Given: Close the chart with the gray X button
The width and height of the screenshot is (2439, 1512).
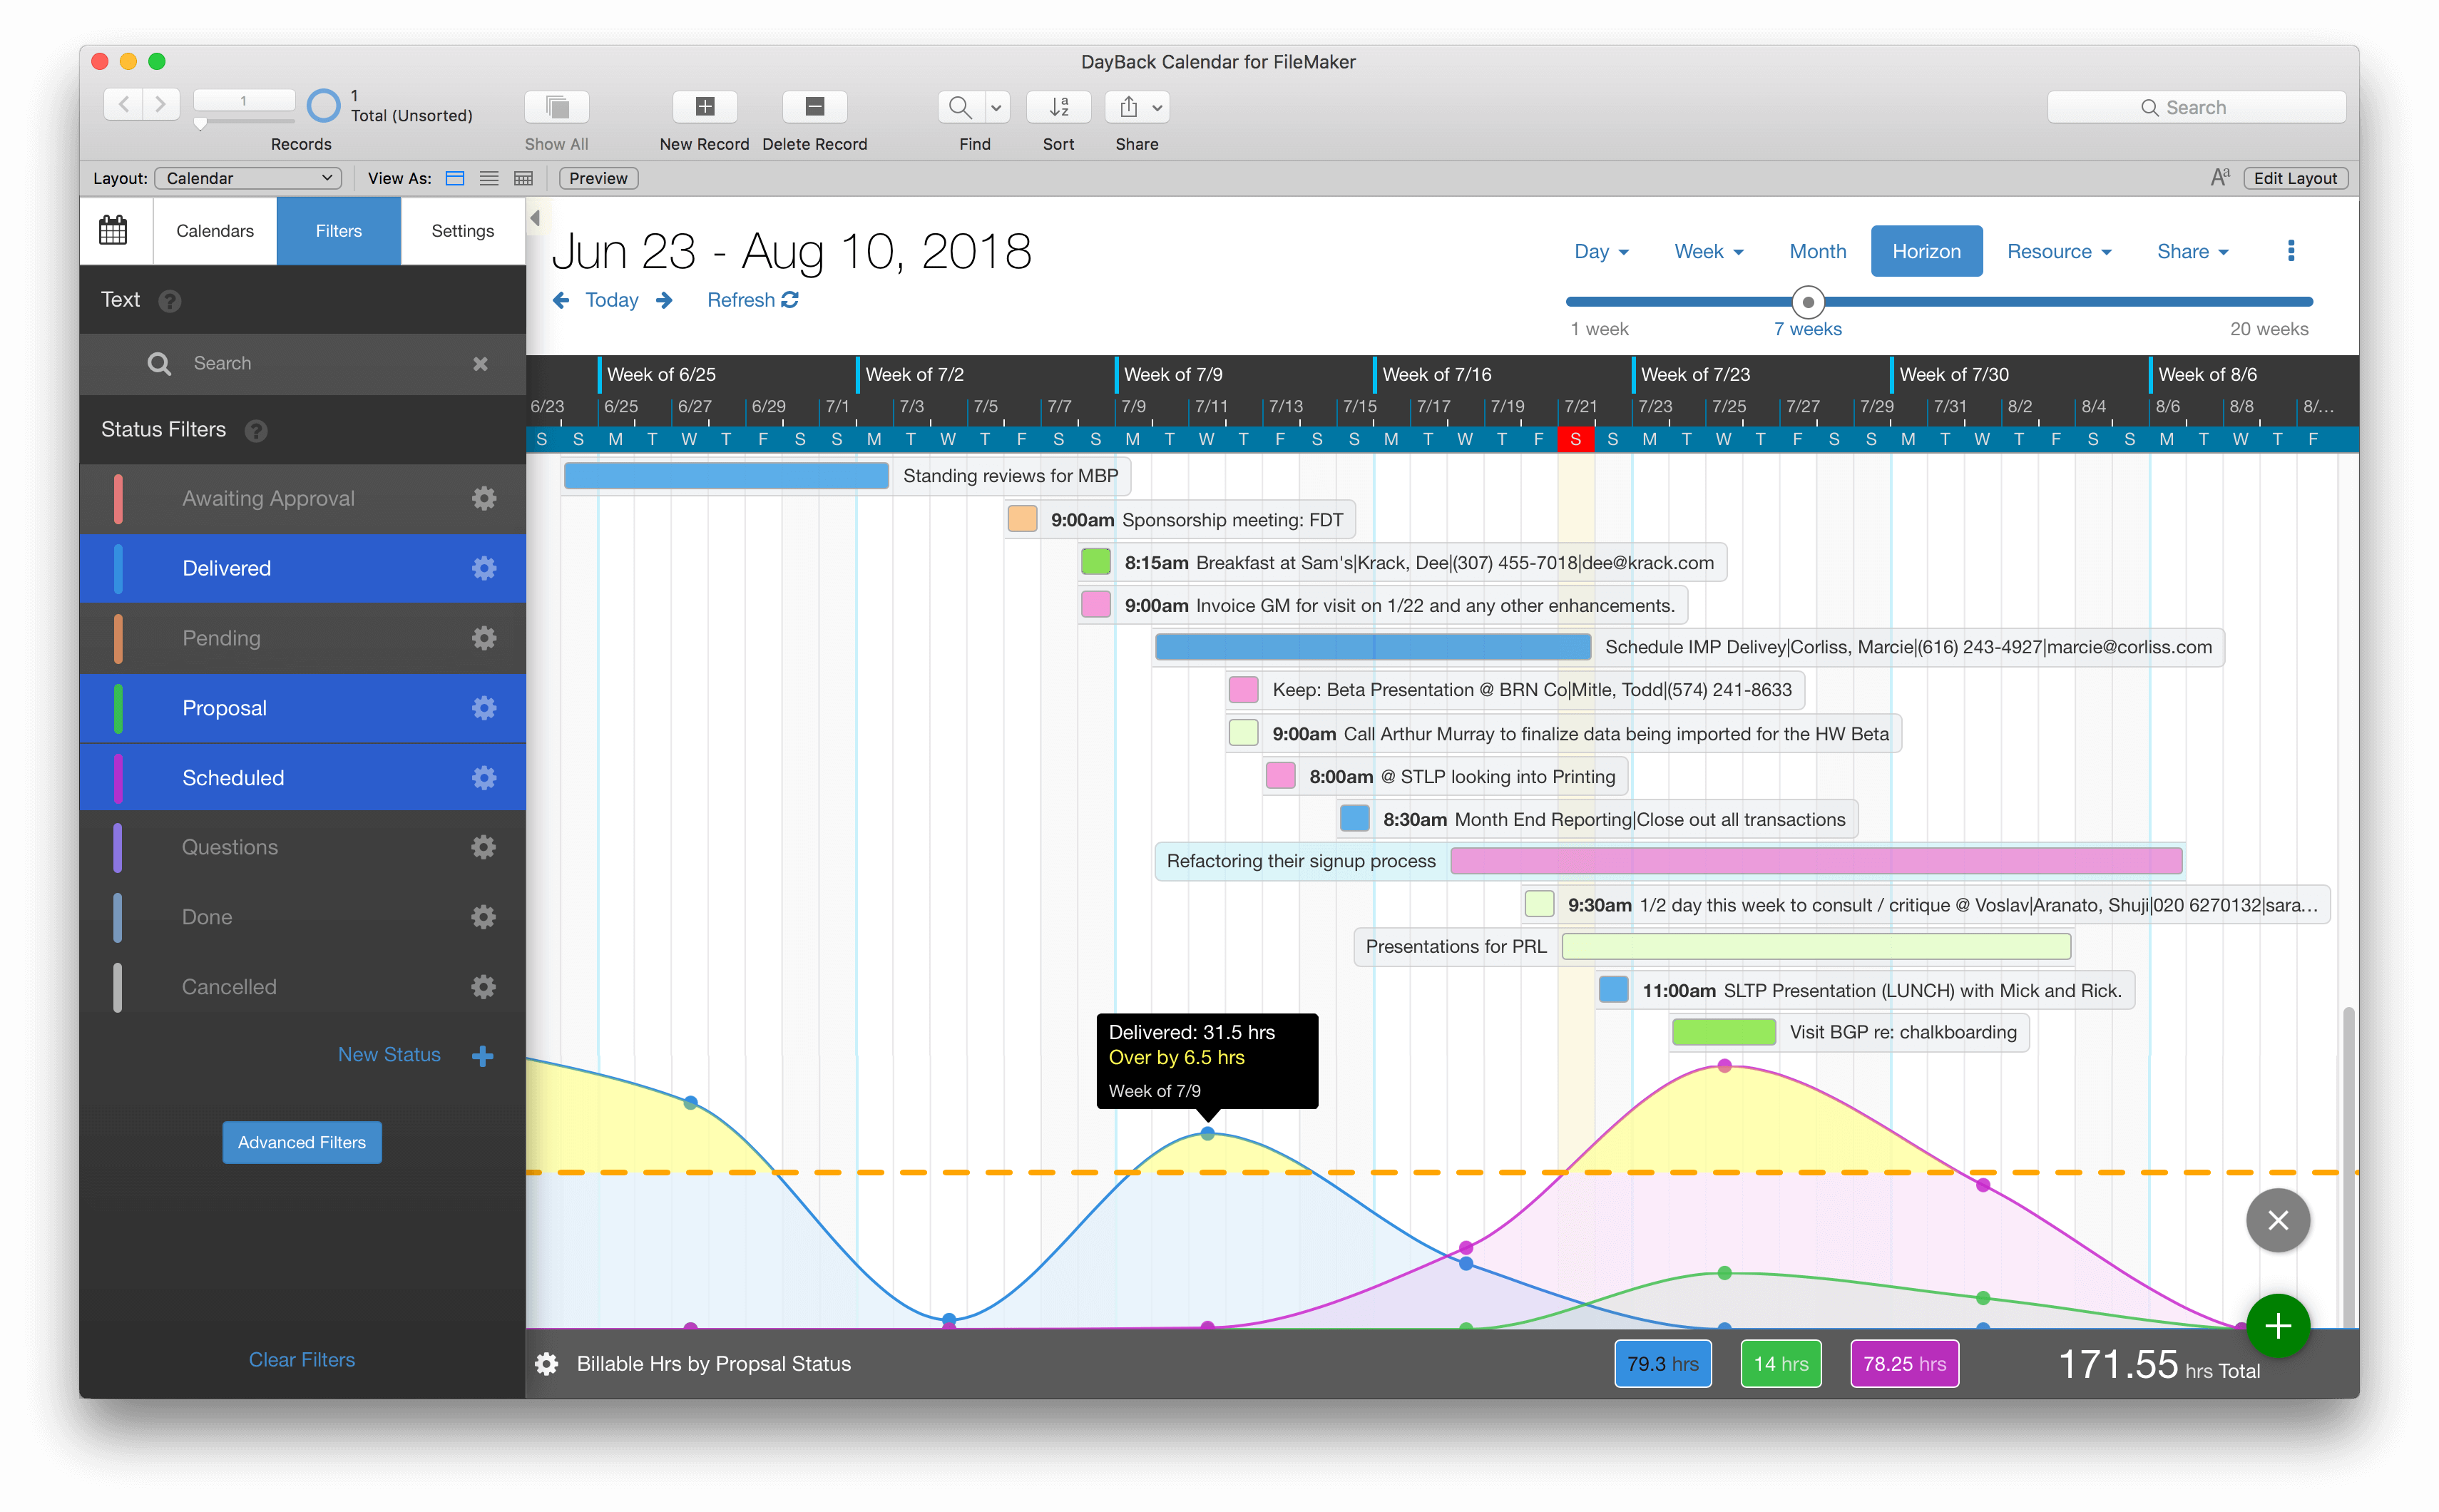Looking at the screenshot, I should tap(2278, 1220).
